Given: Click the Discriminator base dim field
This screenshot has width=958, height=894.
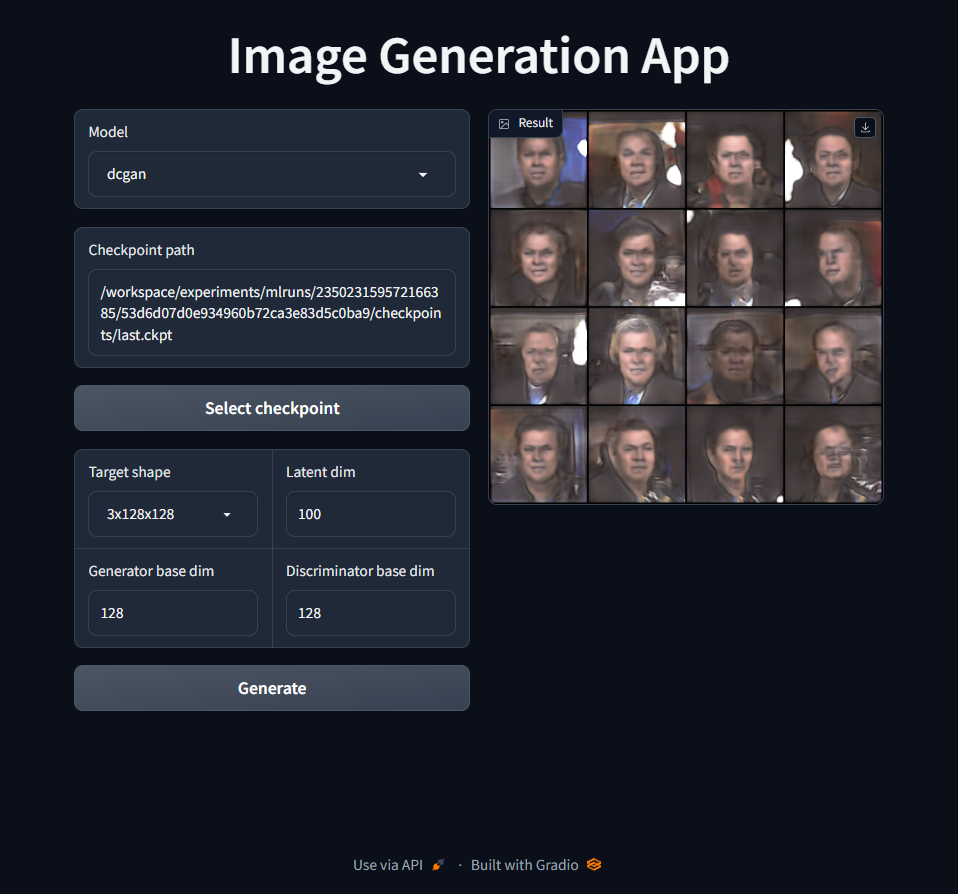Looking at the screenshot, I should (x=371, y=613).
